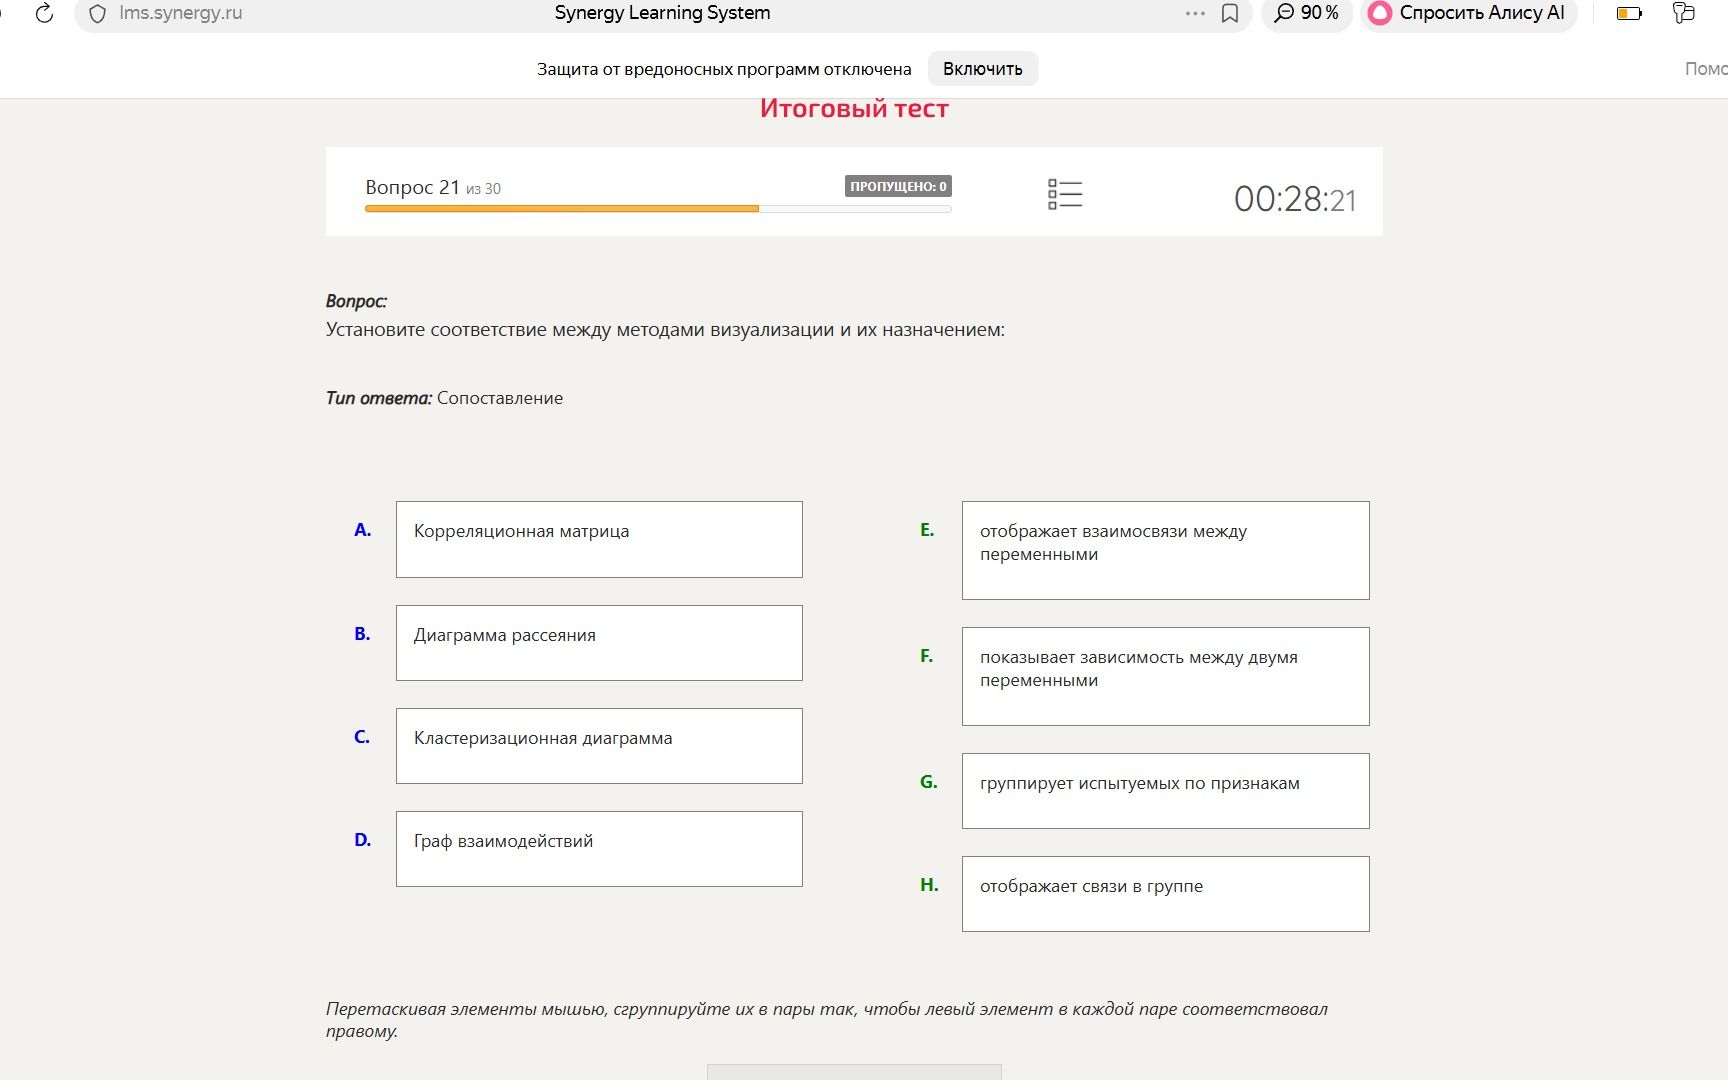Select the Граф взаимодействий box
This screenshot has width=1728, height=1080.
[x=599, y=849]
